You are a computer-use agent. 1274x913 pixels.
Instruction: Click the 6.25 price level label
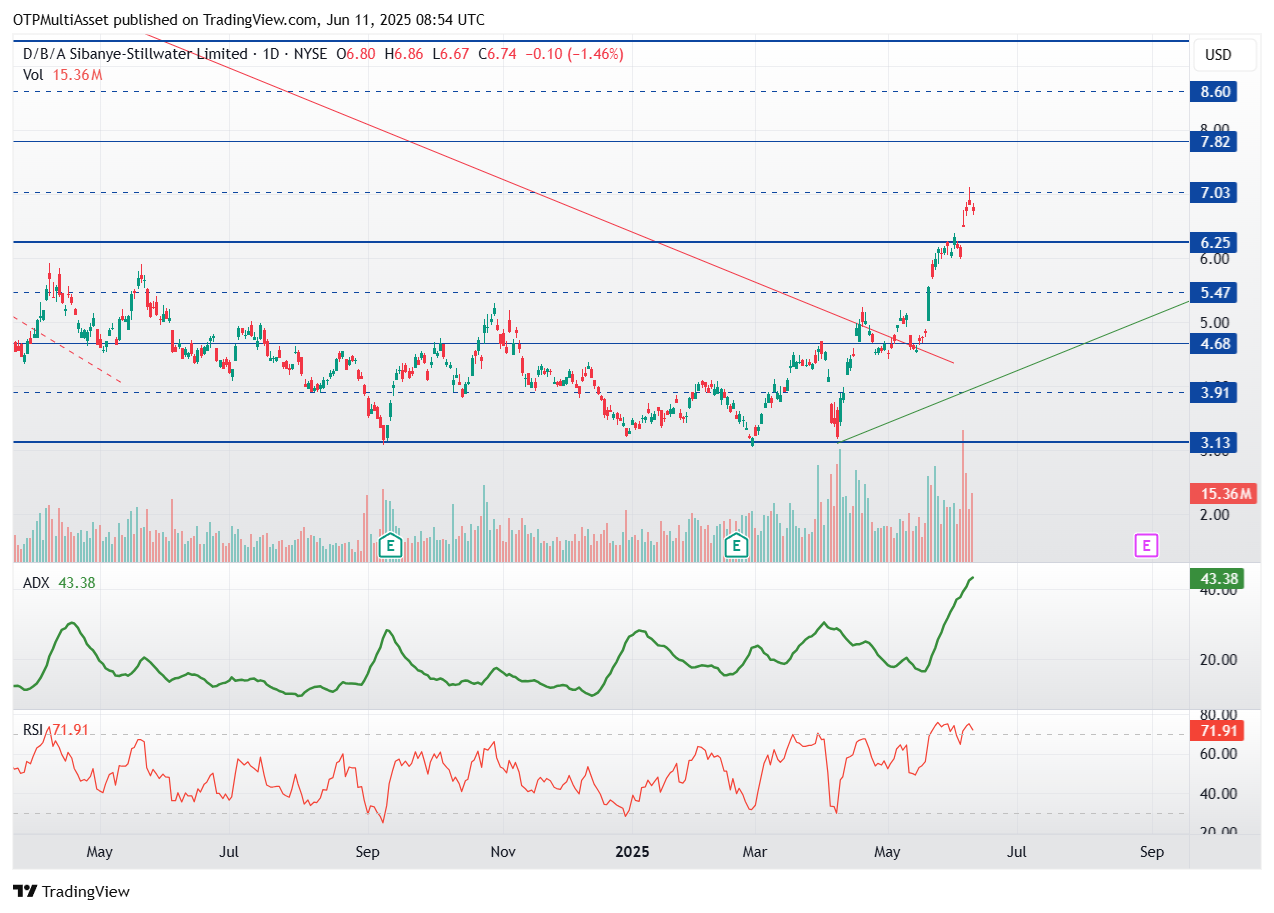[x=1213, y=242]
